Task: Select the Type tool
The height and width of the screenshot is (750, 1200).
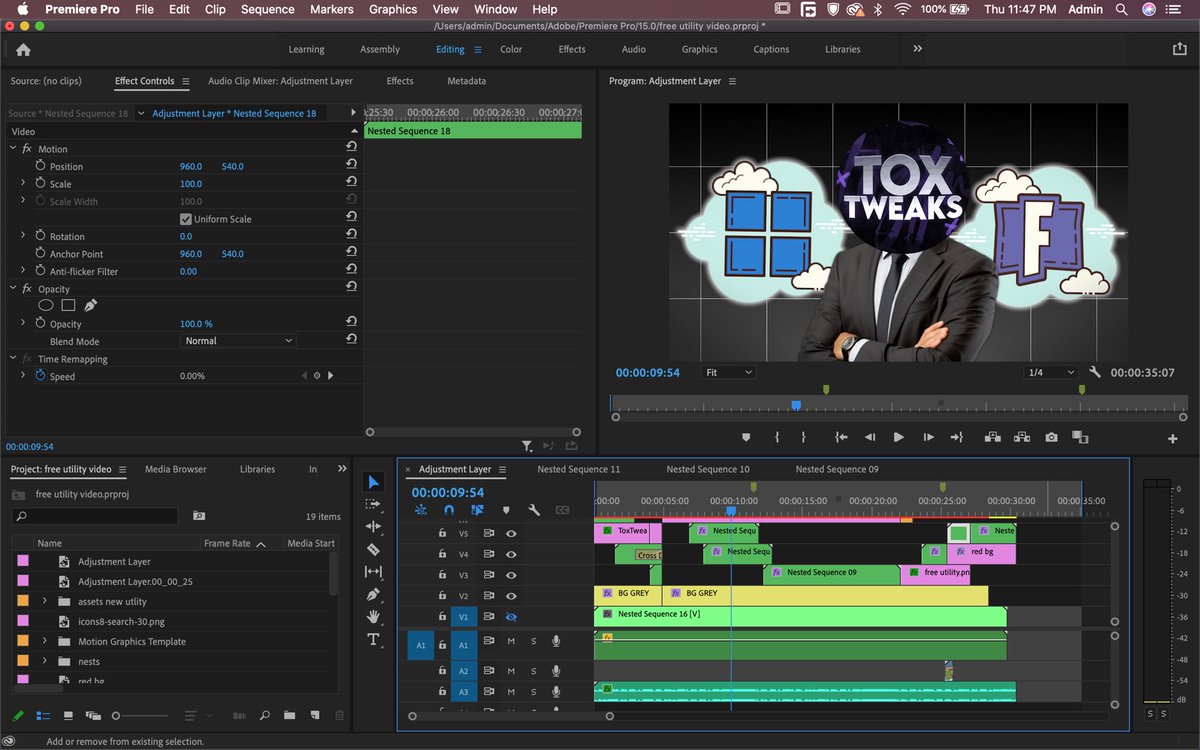Action: (373, 639)
